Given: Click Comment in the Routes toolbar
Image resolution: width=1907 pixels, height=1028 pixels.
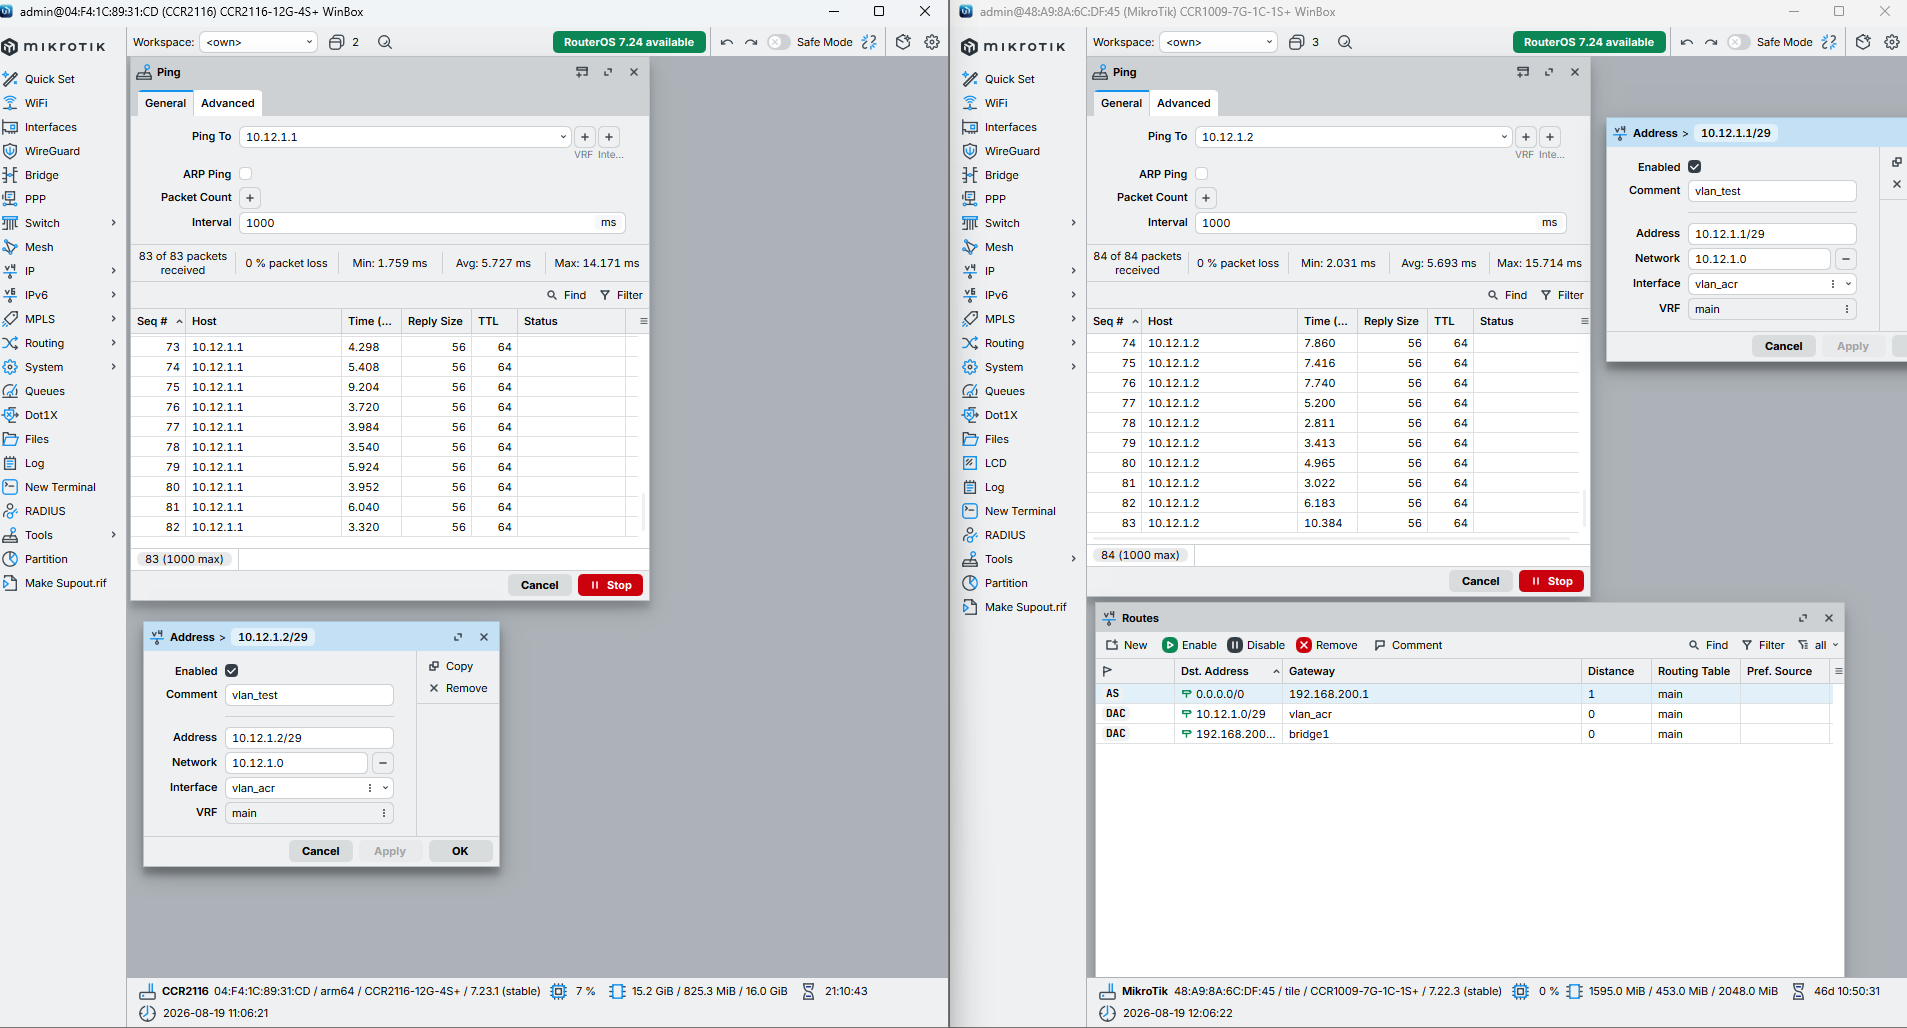Looking at the screenshot, I should [x=1408, y=645].
